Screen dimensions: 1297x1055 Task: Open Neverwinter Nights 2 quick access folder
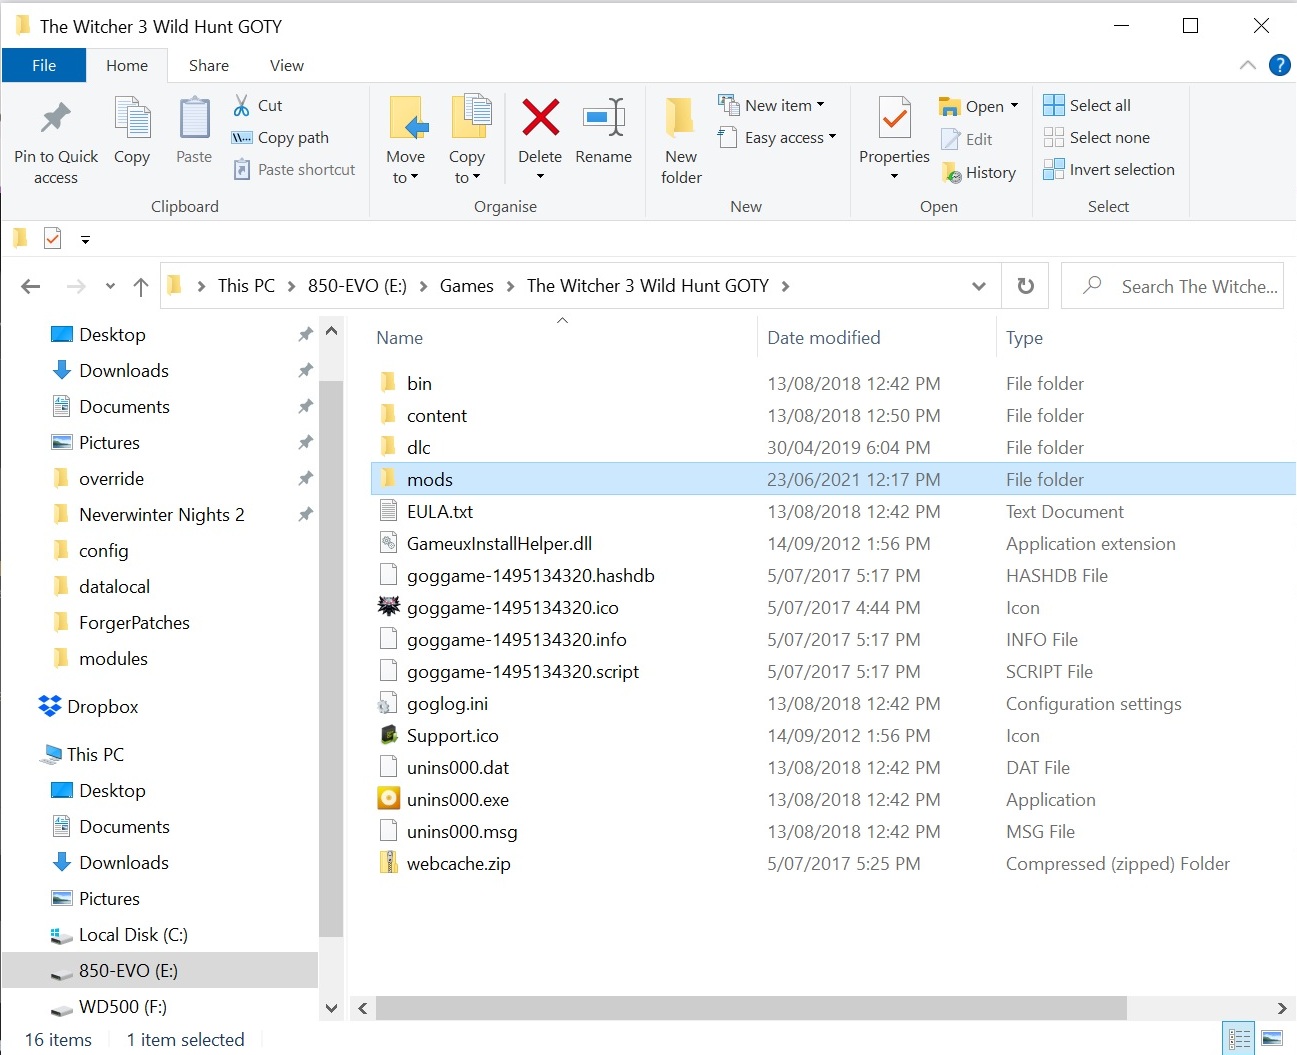(161, 514)
